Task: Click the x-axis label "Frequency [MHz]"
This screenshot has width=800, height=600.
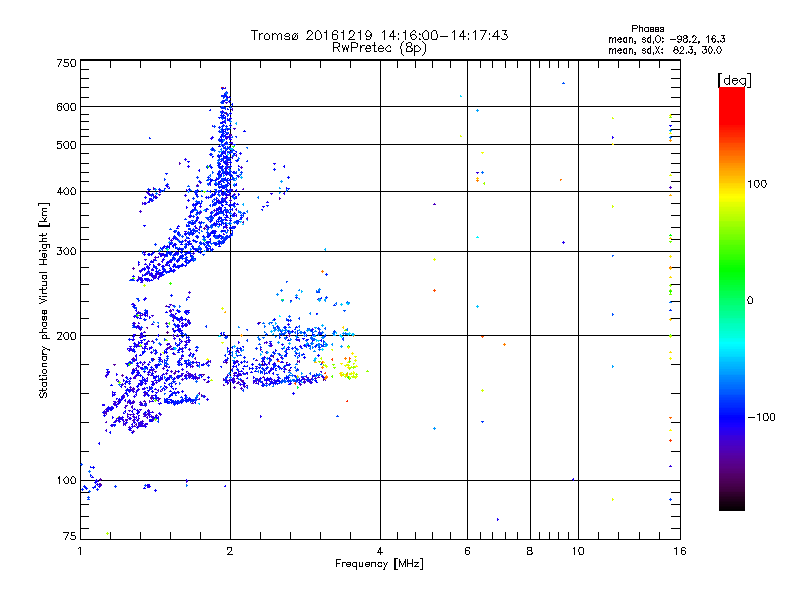Action: [379, 564]
